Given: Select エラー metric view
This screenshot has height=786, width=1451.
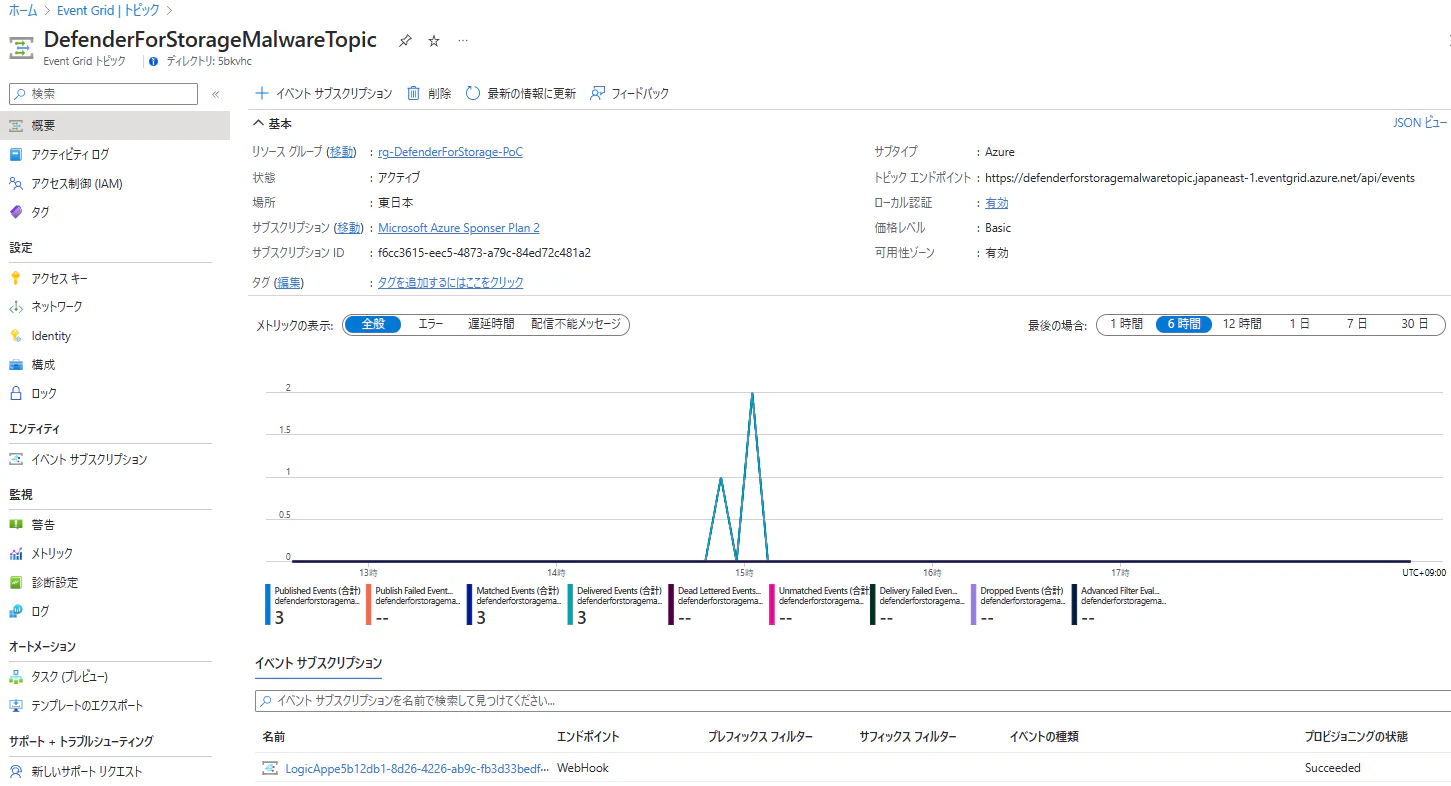Looking at the screenshot, I should click(x=430, y=324).
